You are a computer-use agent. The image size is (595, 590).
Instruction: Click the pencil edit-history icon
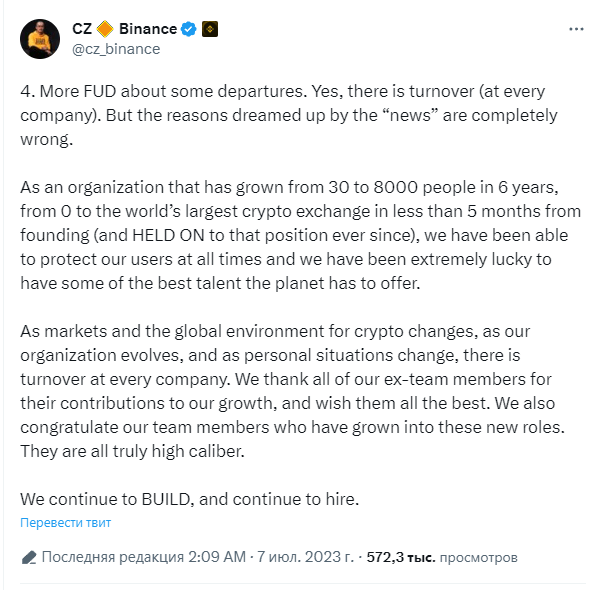29,557
